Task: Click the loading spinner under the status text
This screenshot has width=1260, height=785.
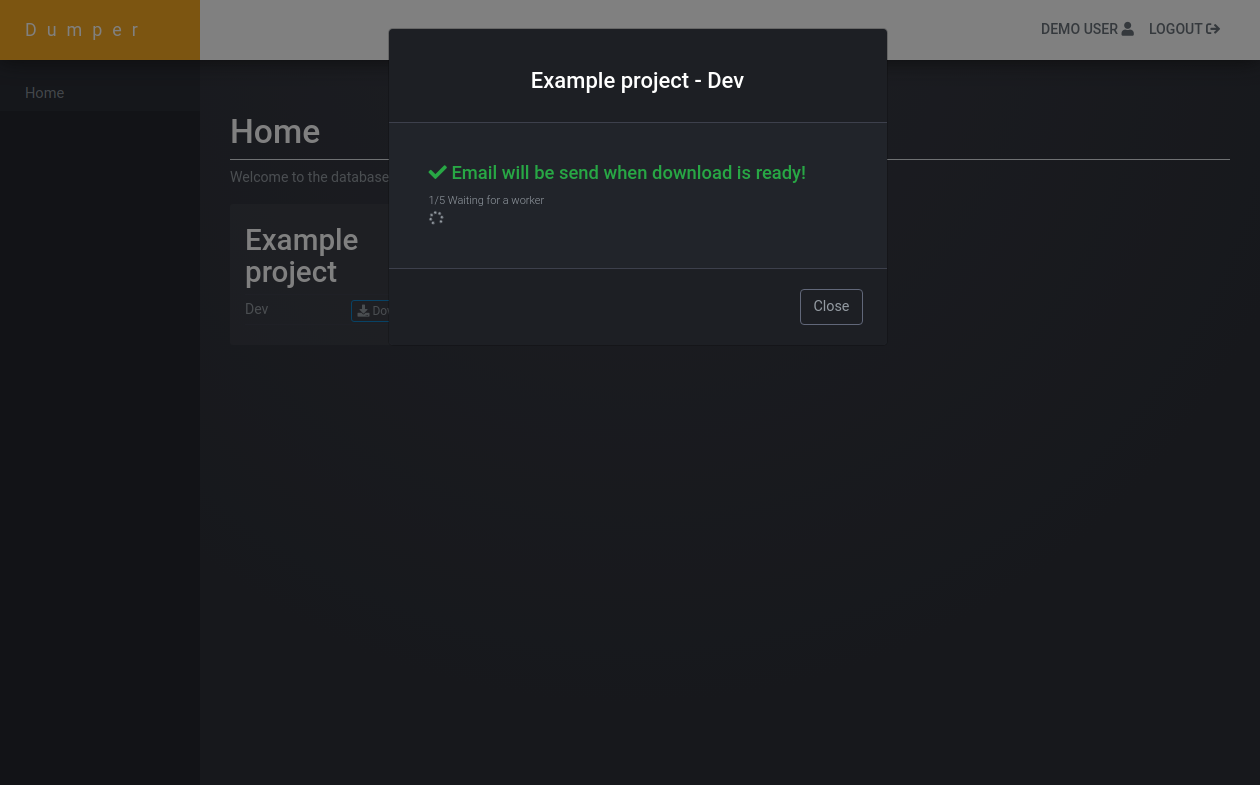Action: click(436, 218)
